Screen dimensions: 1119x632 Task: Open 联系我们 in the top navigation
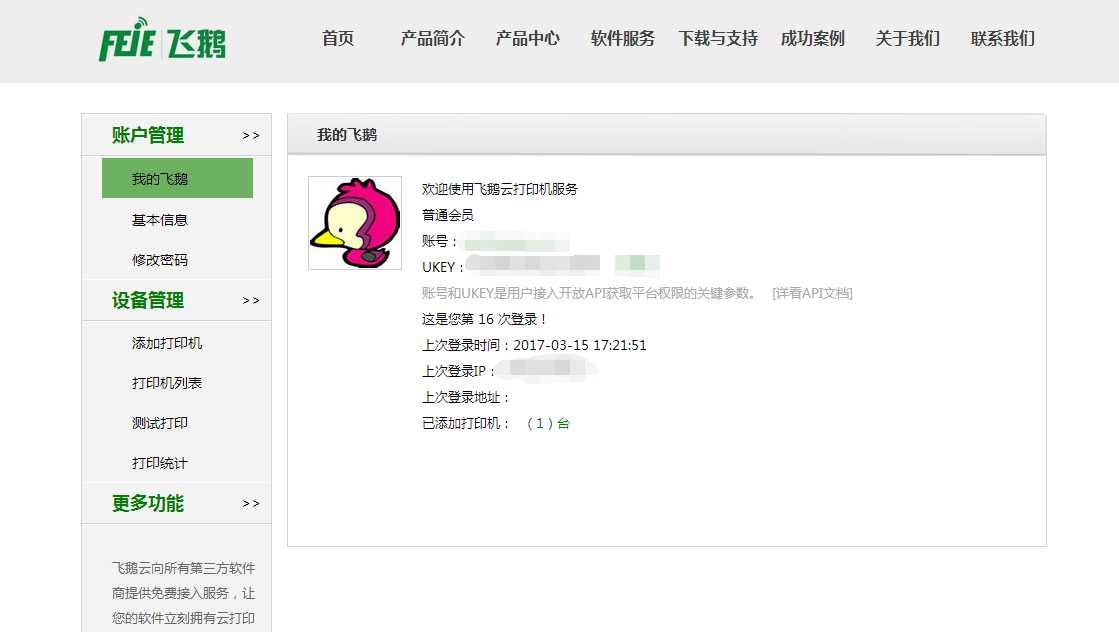pyautogui.click(x=1003, y=39)
